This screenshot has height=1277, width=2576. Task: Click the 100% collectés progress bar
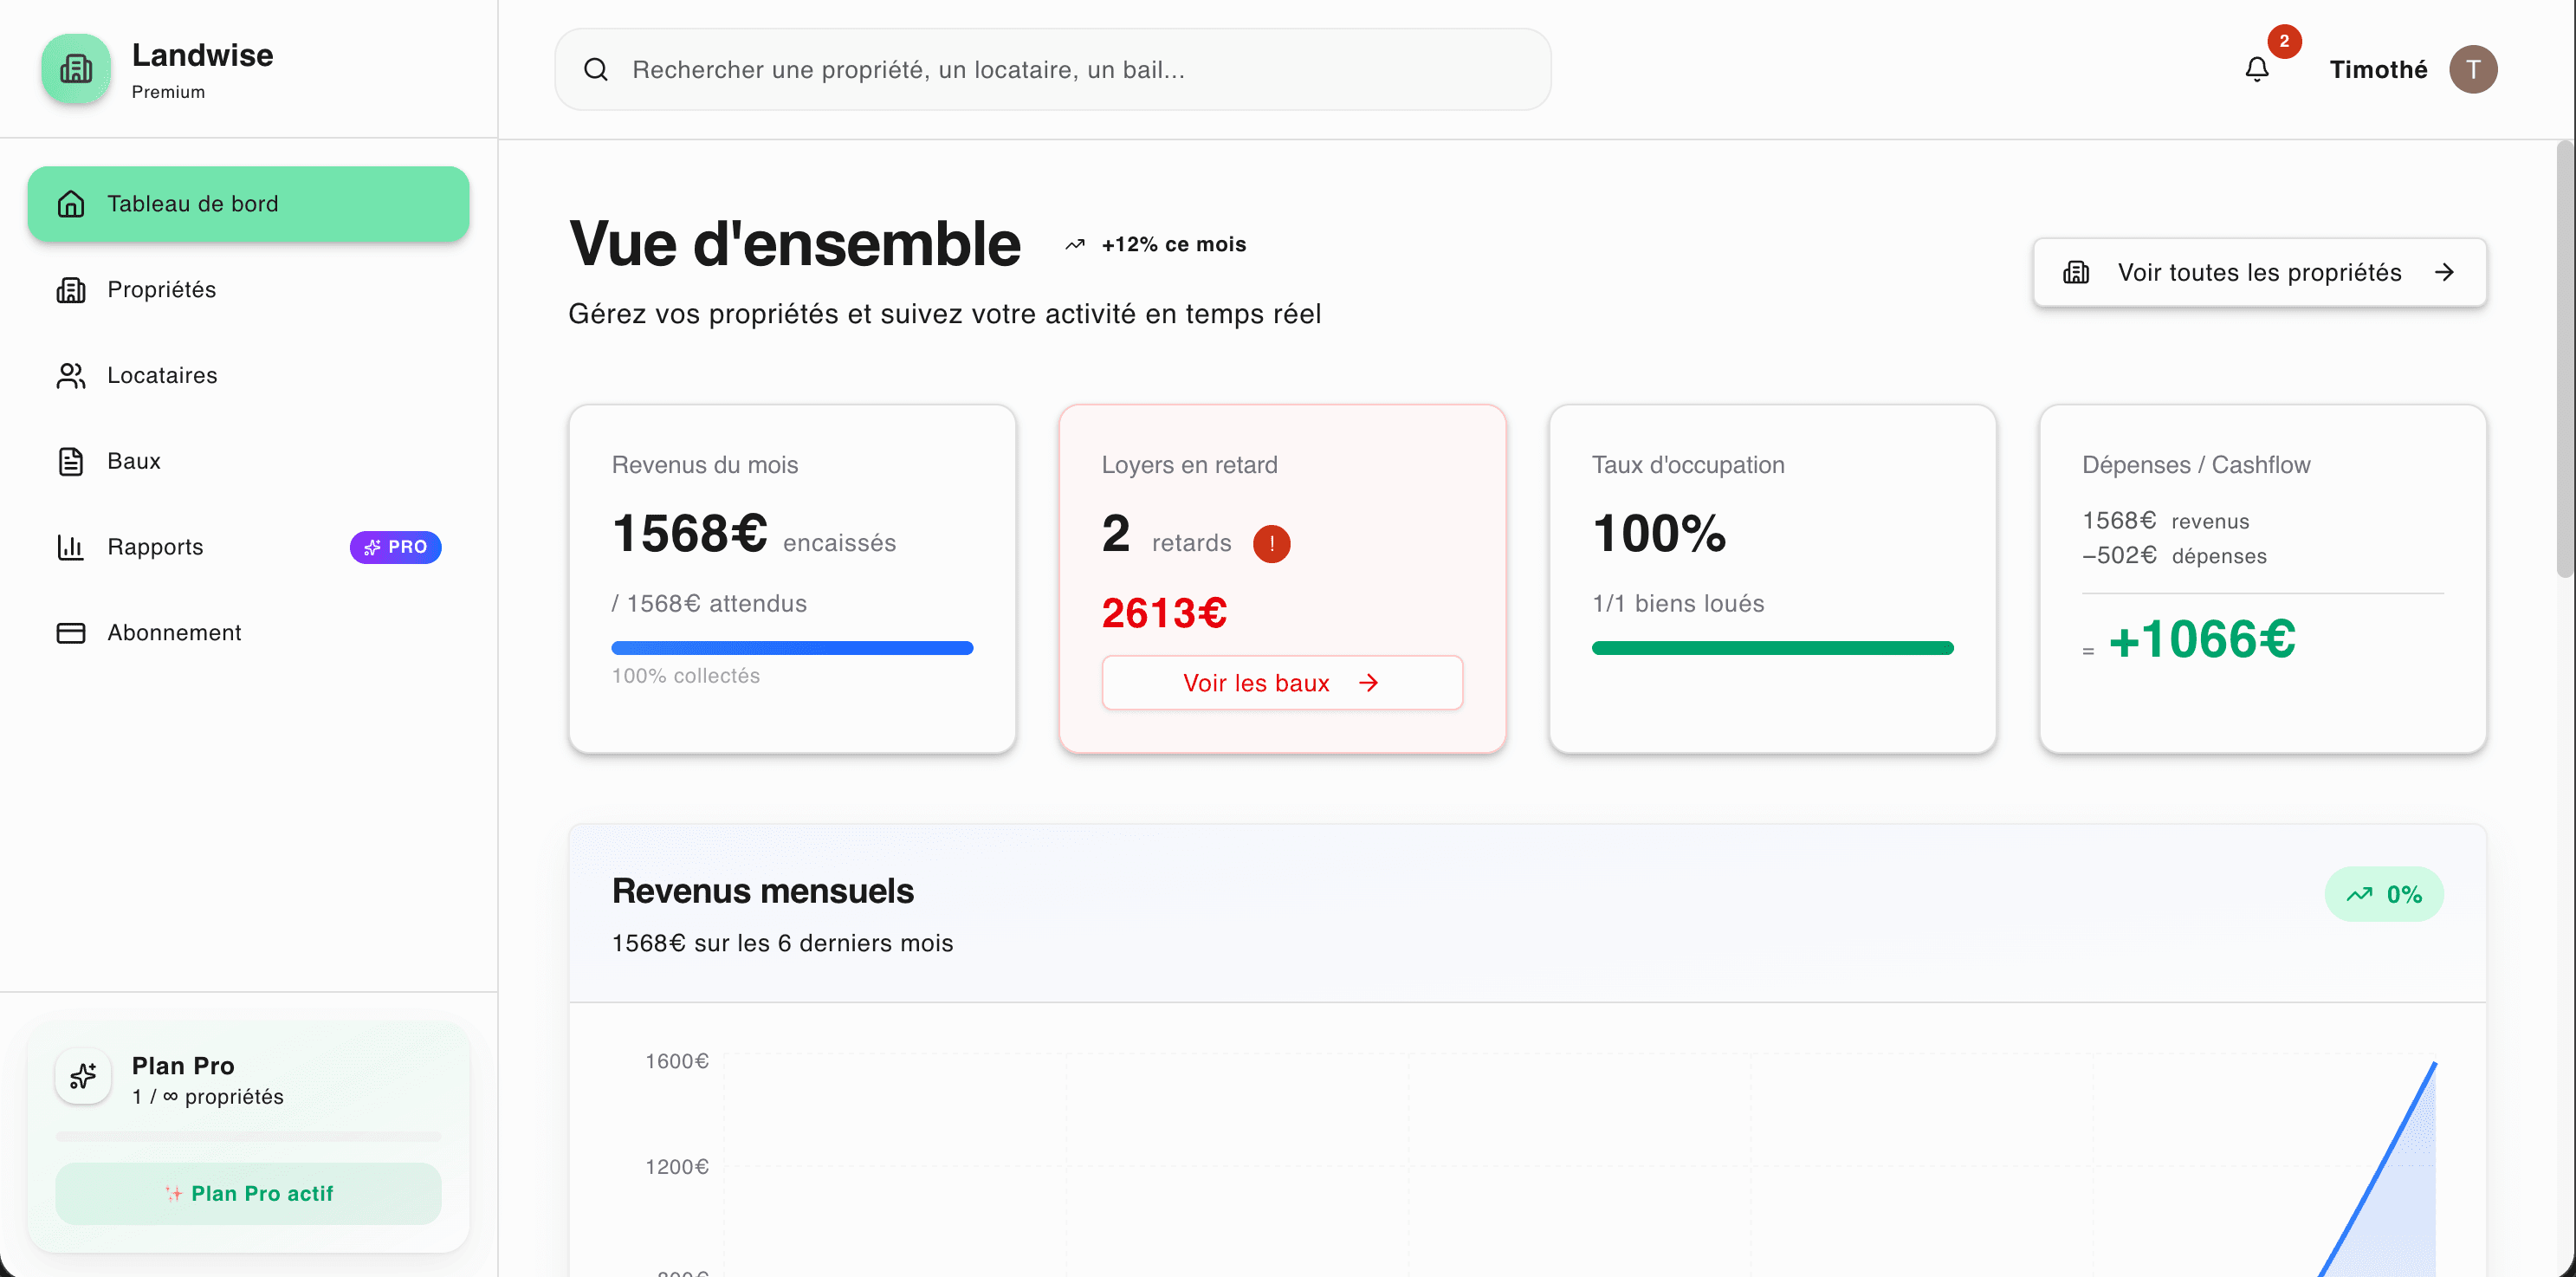792,648
